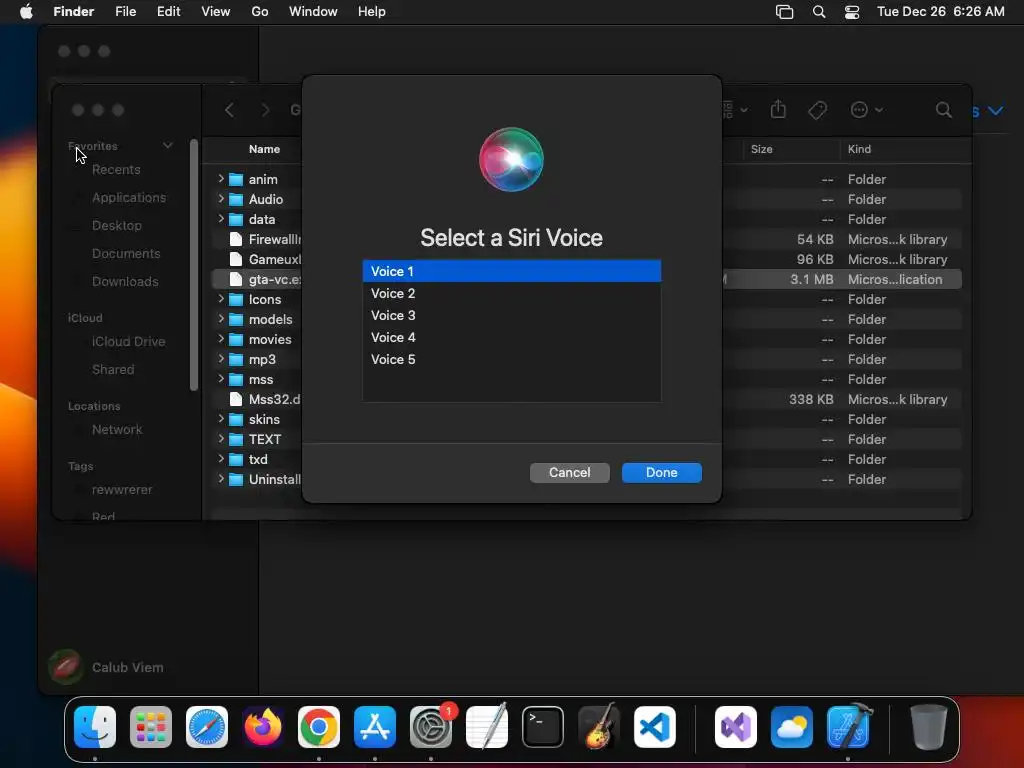Sort by the Name column header
The width and height of the screenshot is (1024, 768).
[264, 149]
